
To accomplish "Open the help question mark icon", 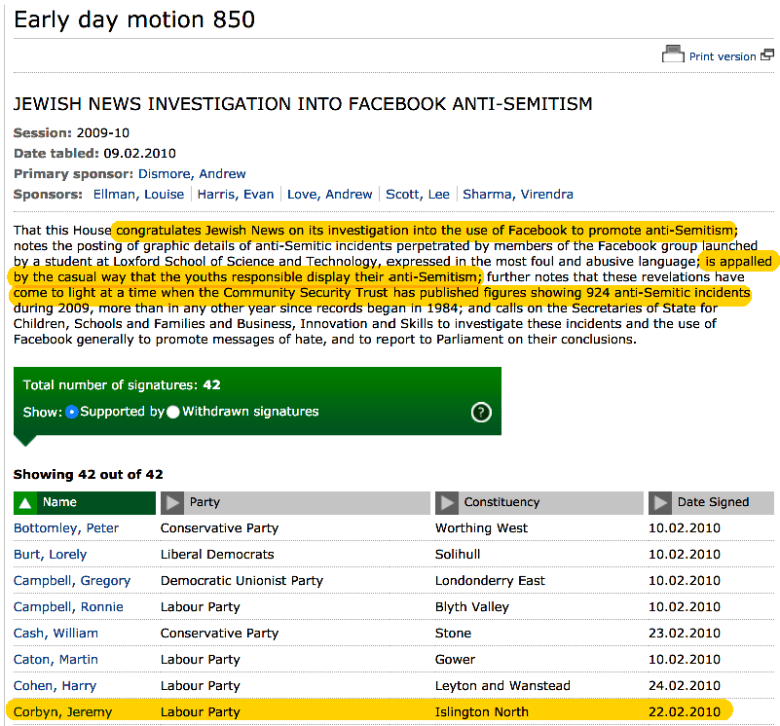I will coord(481,412).
